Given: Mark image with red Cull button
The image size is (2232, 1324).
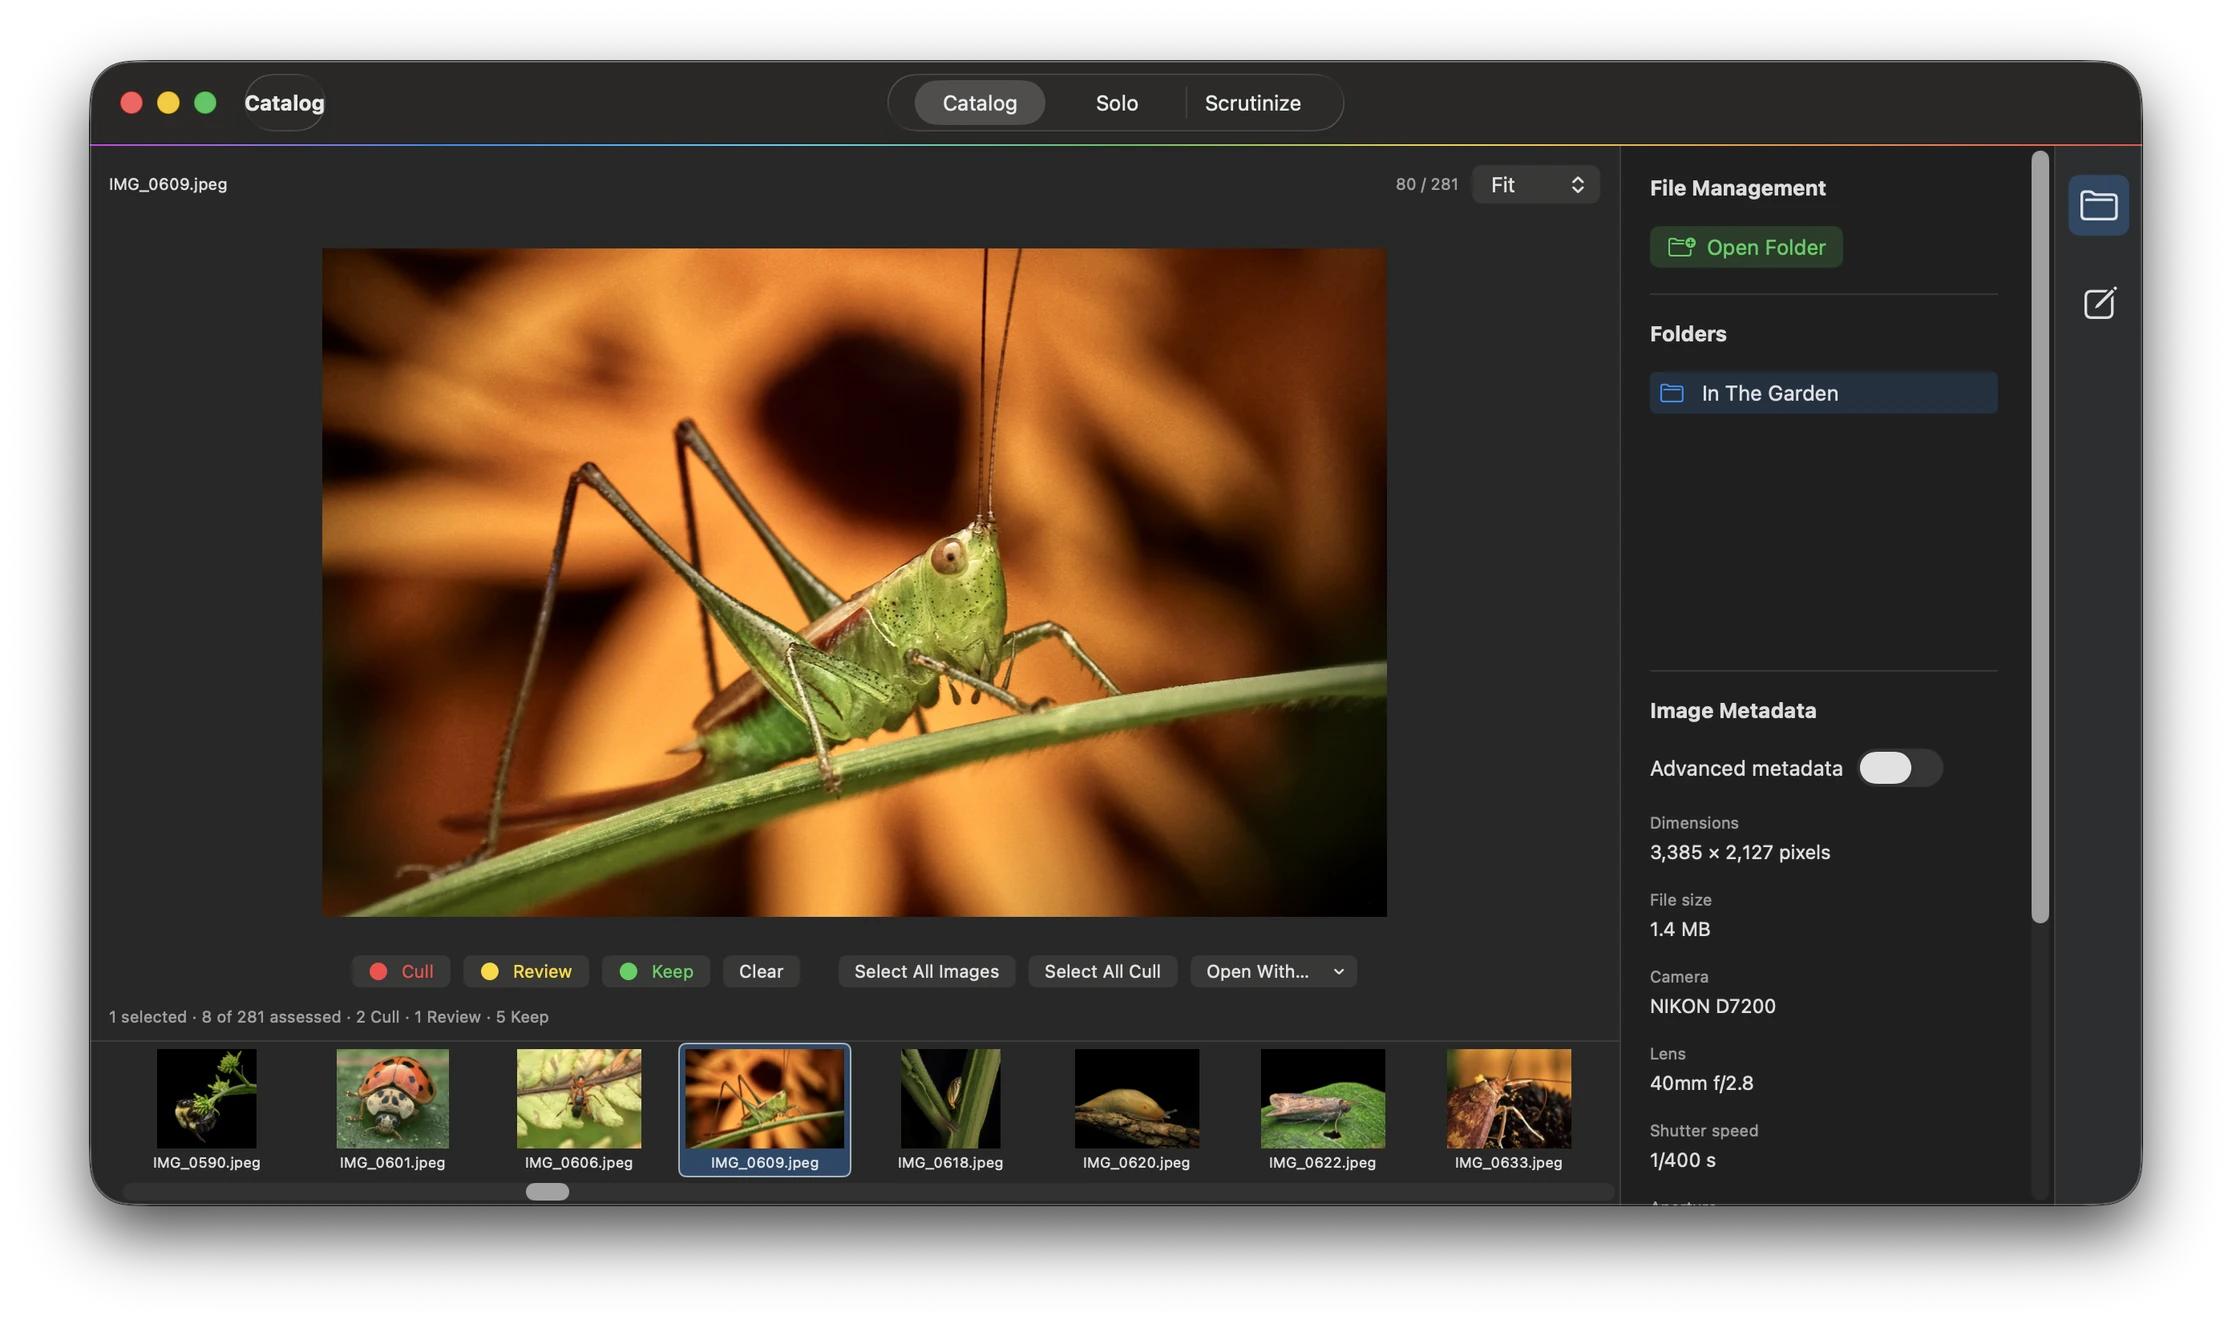Looking at the screenshot, I should (x=401, y=971).
